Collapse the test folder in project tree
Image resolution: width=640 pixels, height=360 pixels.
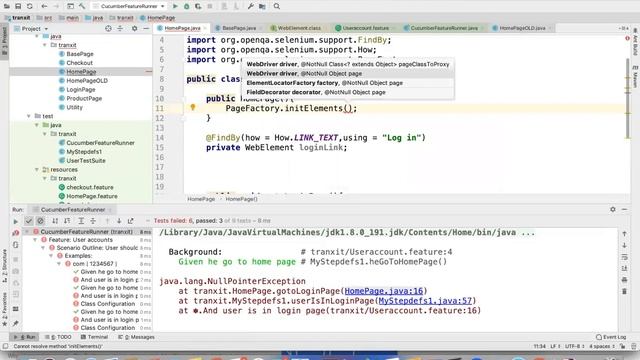[x=29, y=116]
